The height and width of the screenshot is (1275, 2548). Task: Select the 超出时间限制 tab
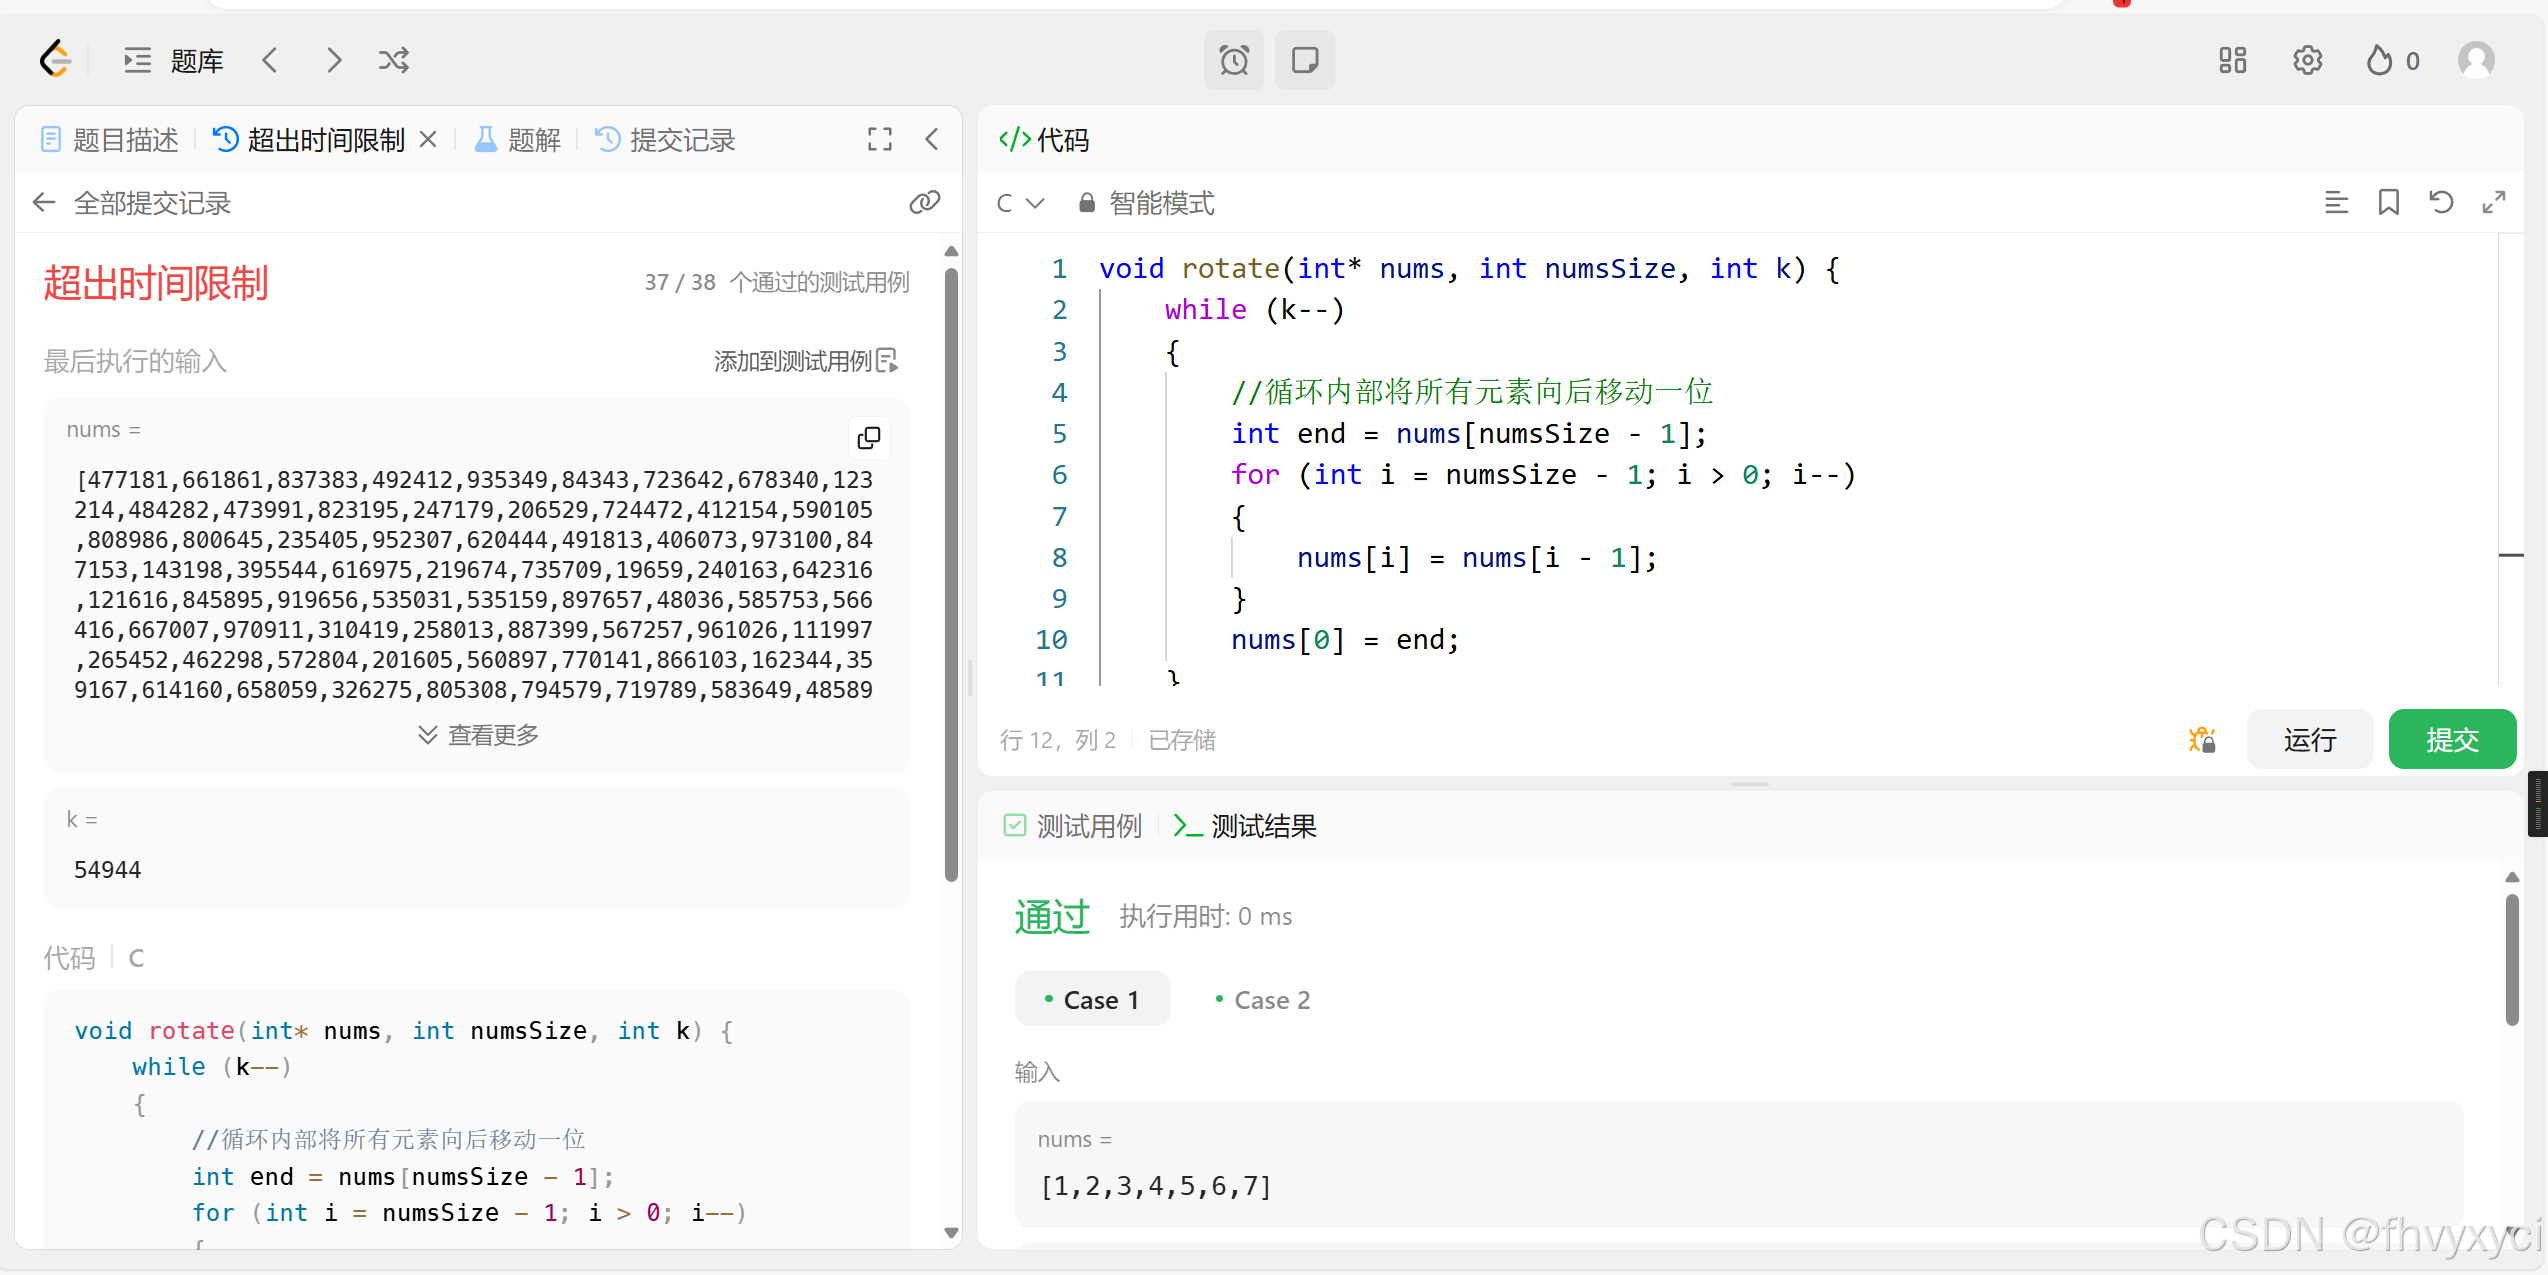(309, 140)
